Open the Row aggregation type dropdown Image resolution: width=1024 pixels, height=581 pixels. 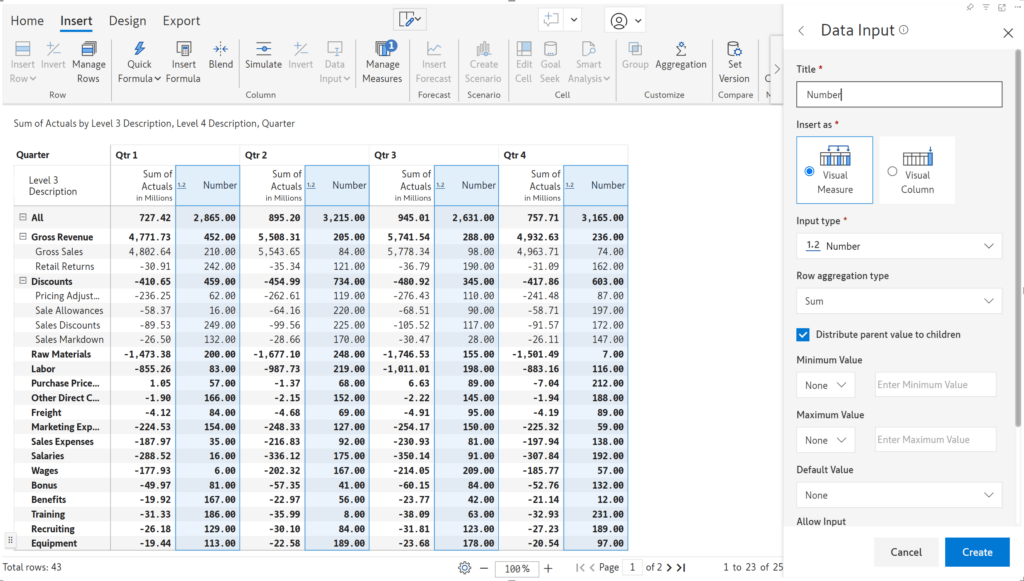[x=898, y=301]
